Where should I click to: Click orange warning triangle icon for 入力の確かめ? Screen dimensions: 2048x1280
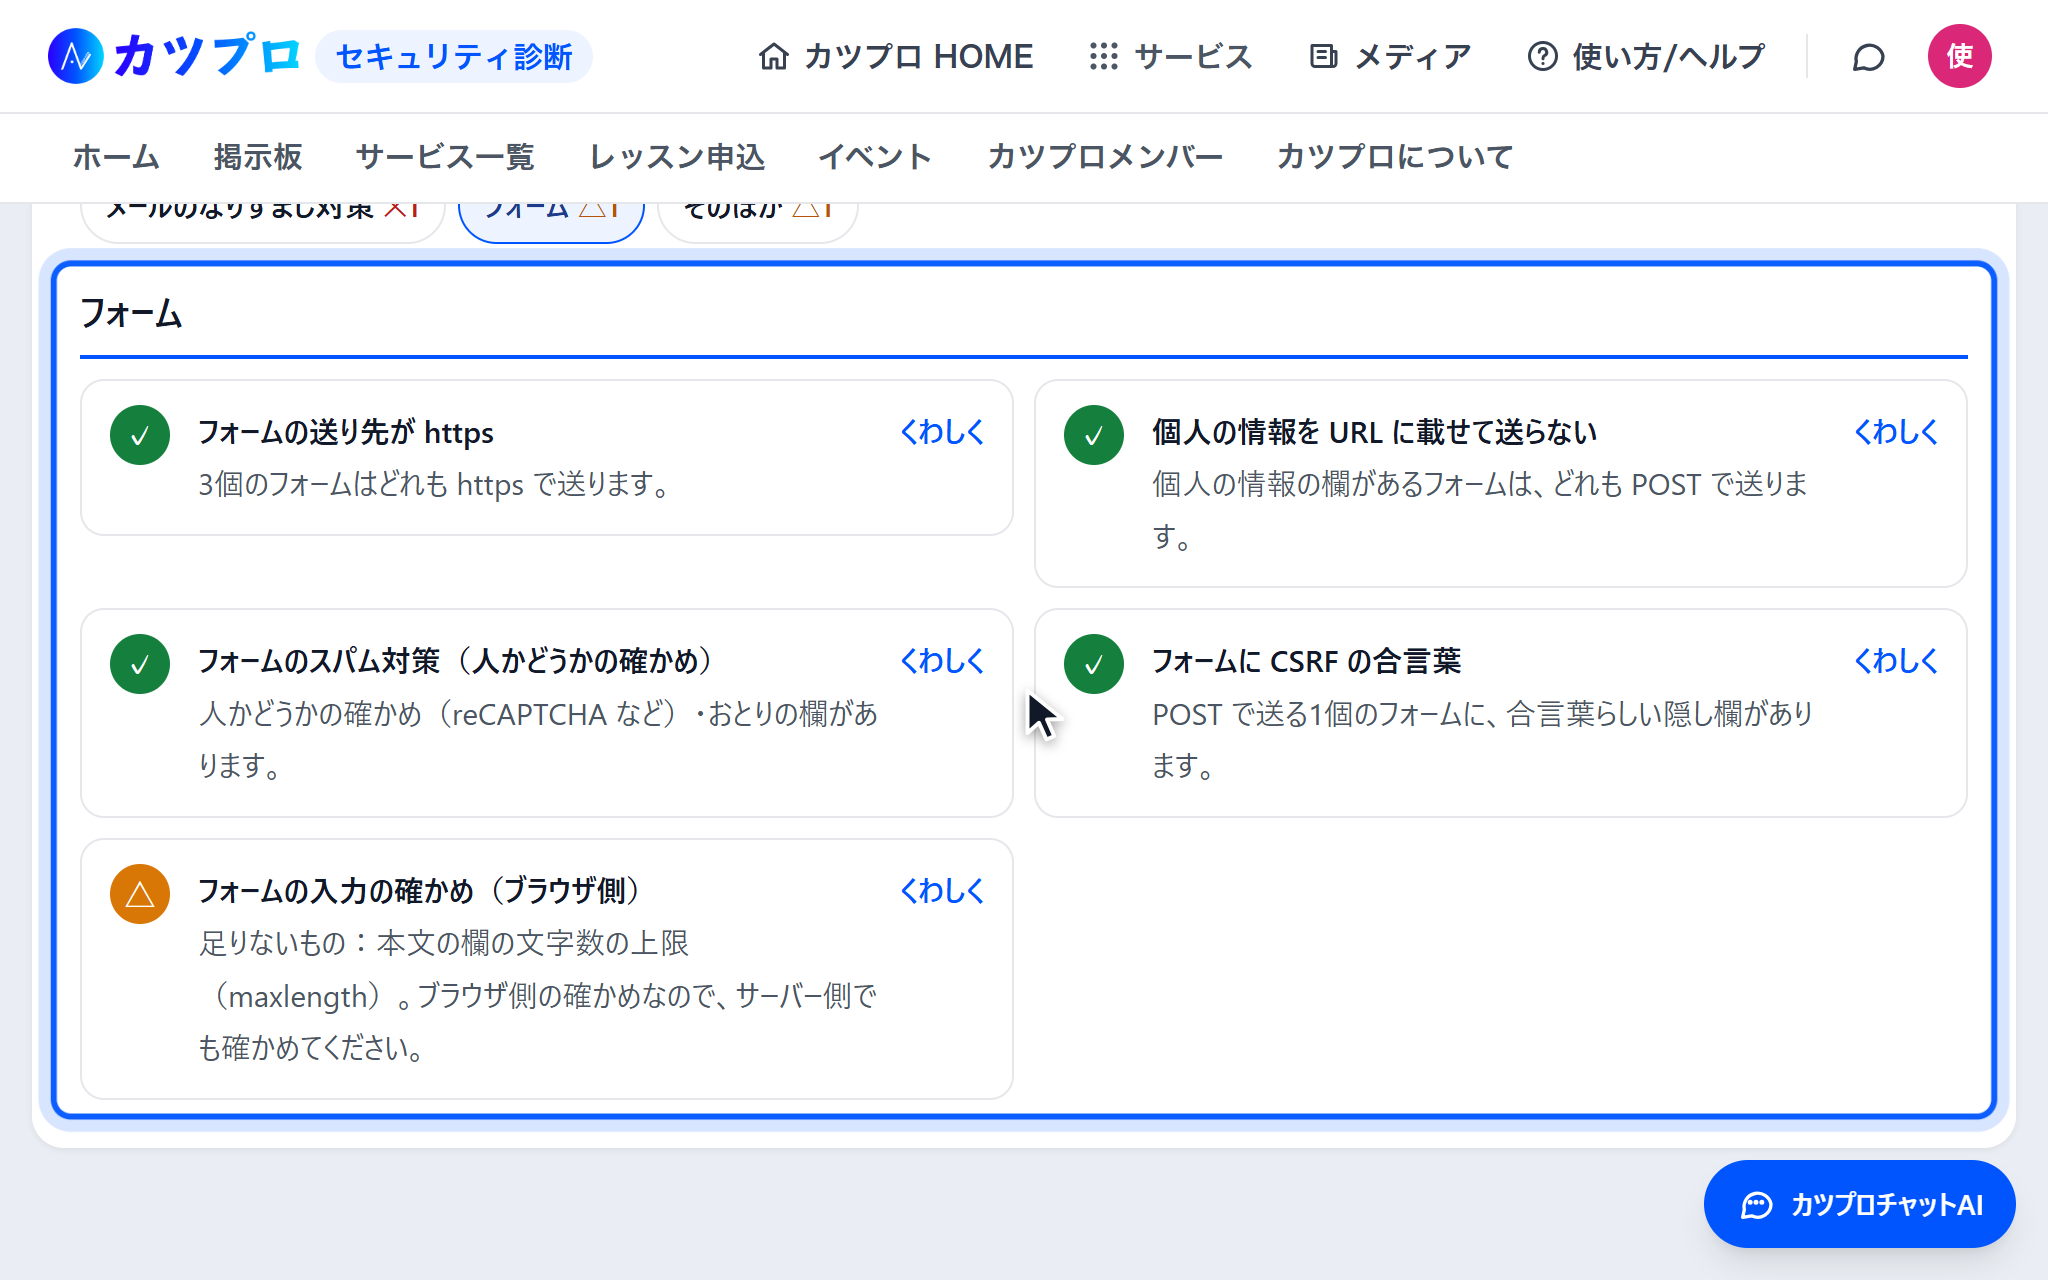pyautogui.click(x=140, y=894)
